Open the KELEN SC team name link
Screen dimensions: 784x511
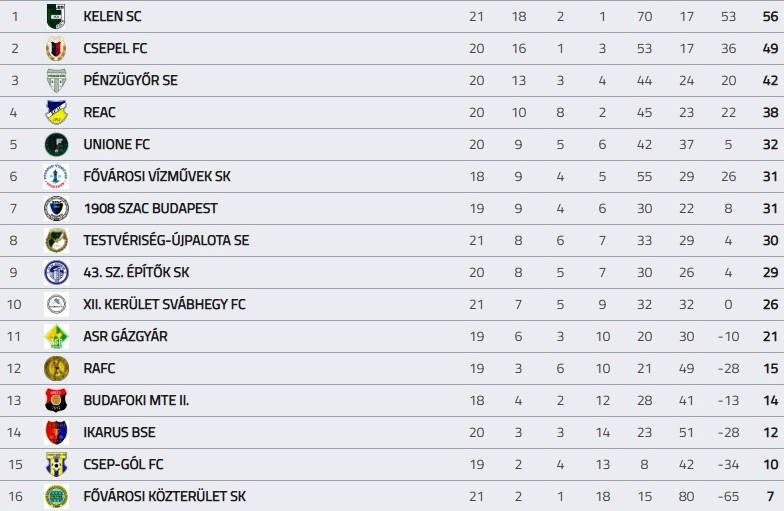pos(112,16)
